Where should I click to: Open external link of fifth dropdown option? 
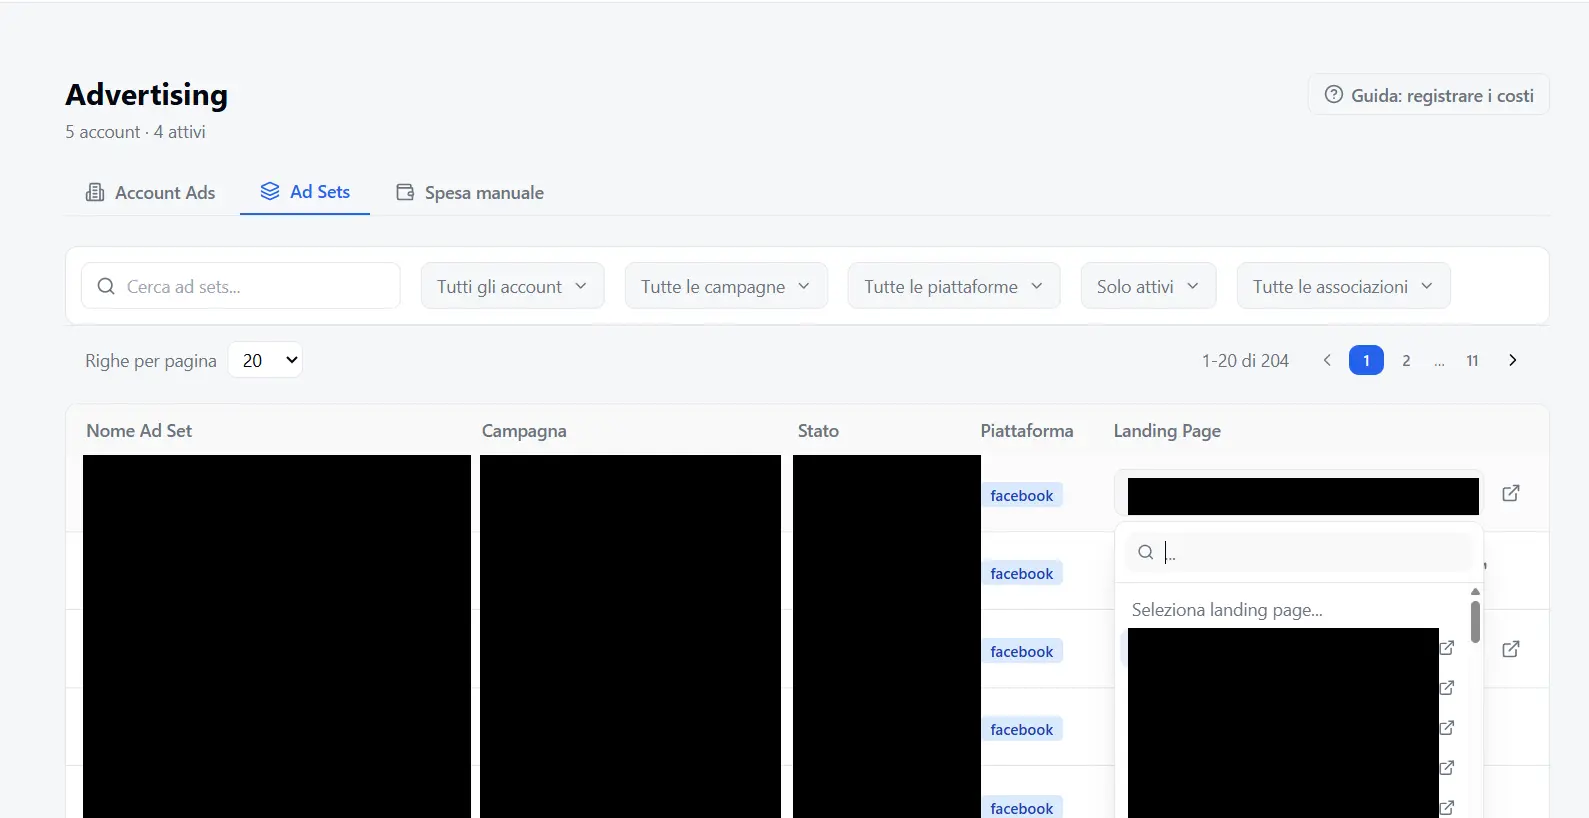[1447, 807]
